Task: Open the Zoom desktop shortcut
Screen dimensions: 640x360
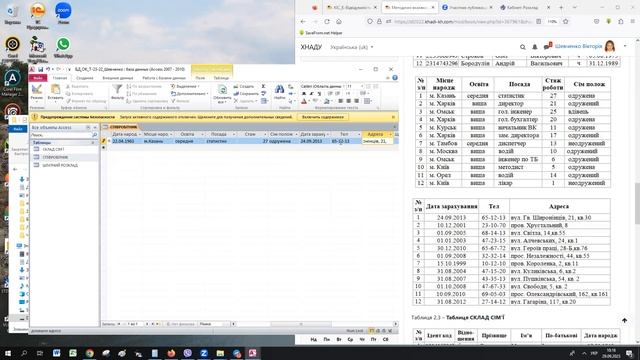Action: [63, 13]
